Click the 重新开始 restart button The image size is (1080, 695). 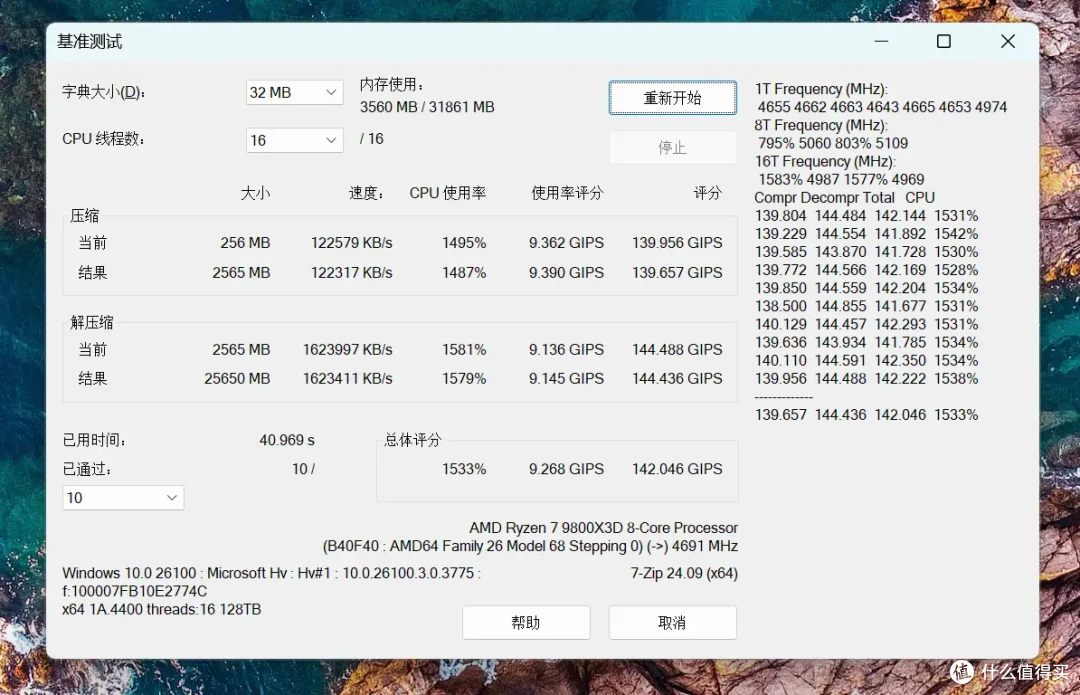(672, 98)
